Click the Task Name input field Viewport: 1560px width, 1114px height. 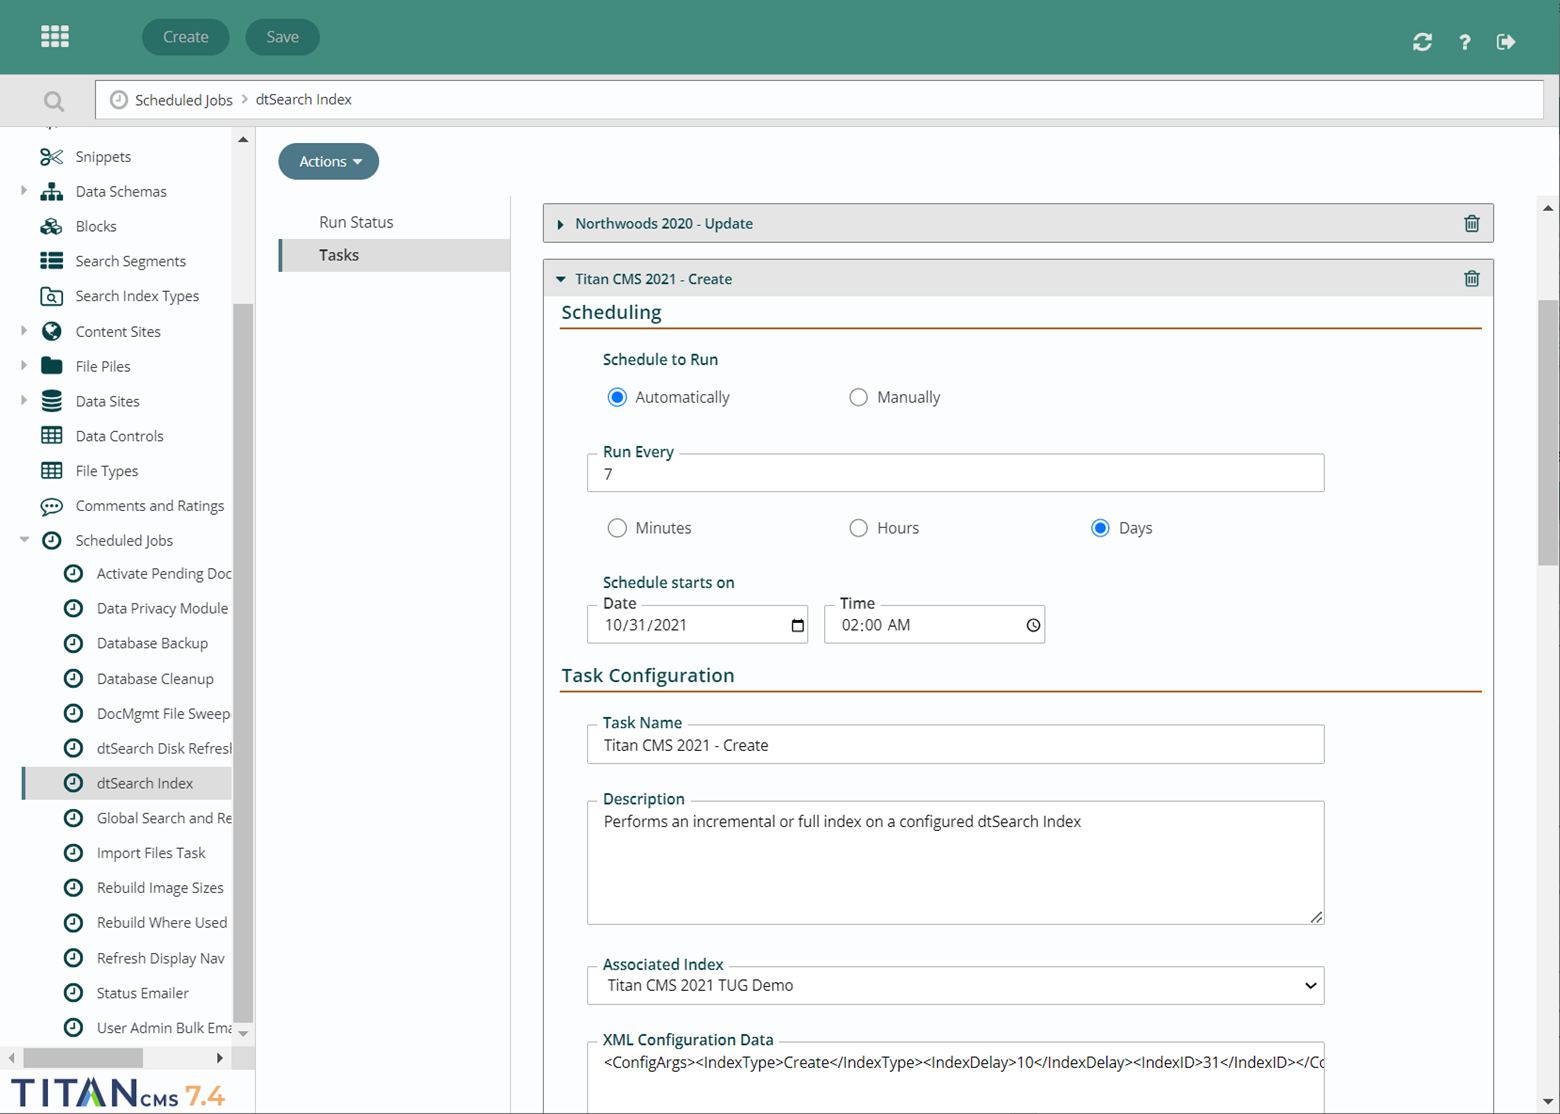pos(956,745)
